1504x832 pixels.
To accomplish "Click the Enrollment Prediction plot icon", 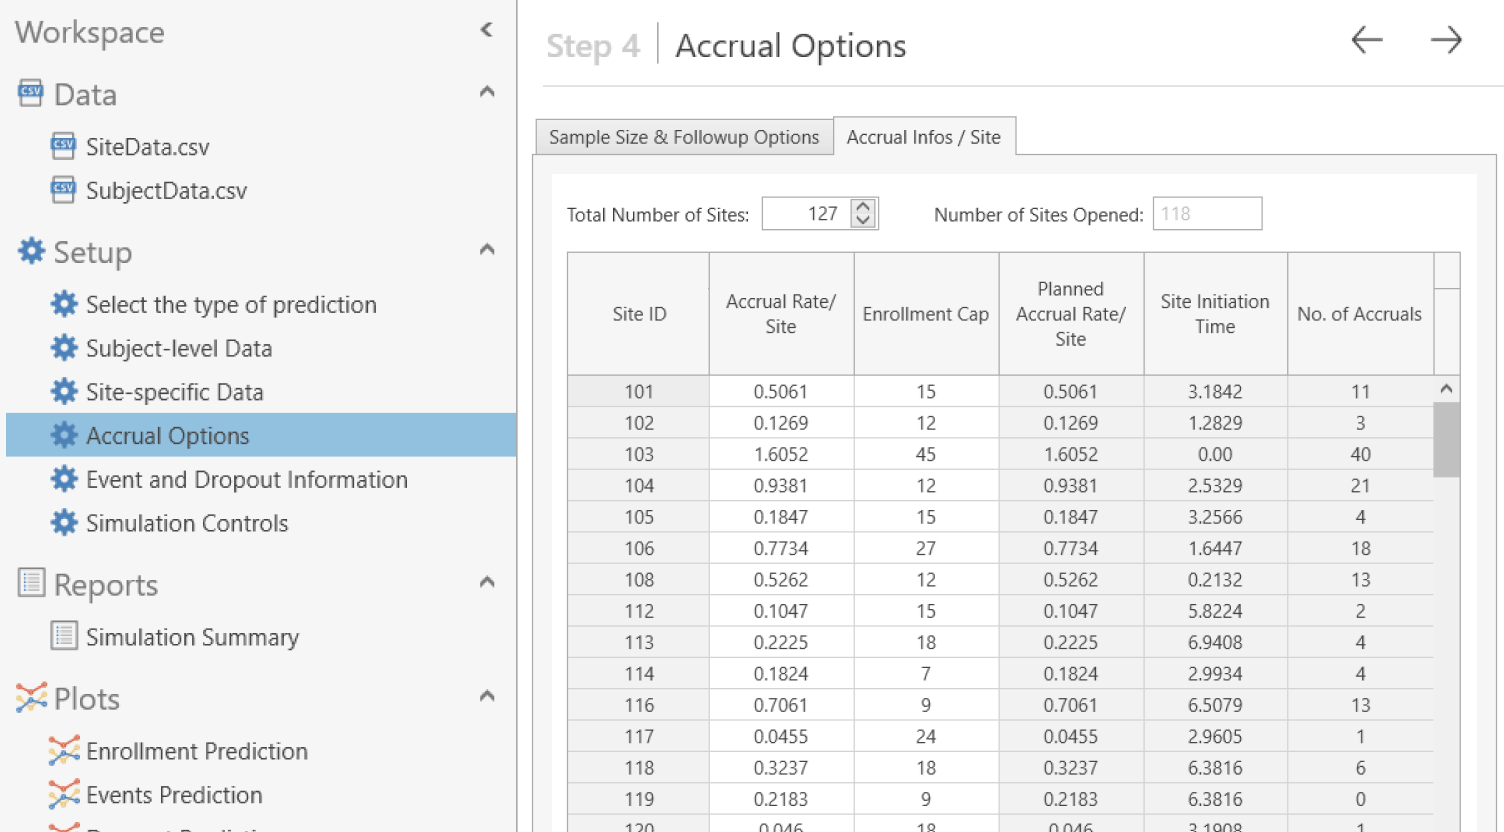I will 64,750.
